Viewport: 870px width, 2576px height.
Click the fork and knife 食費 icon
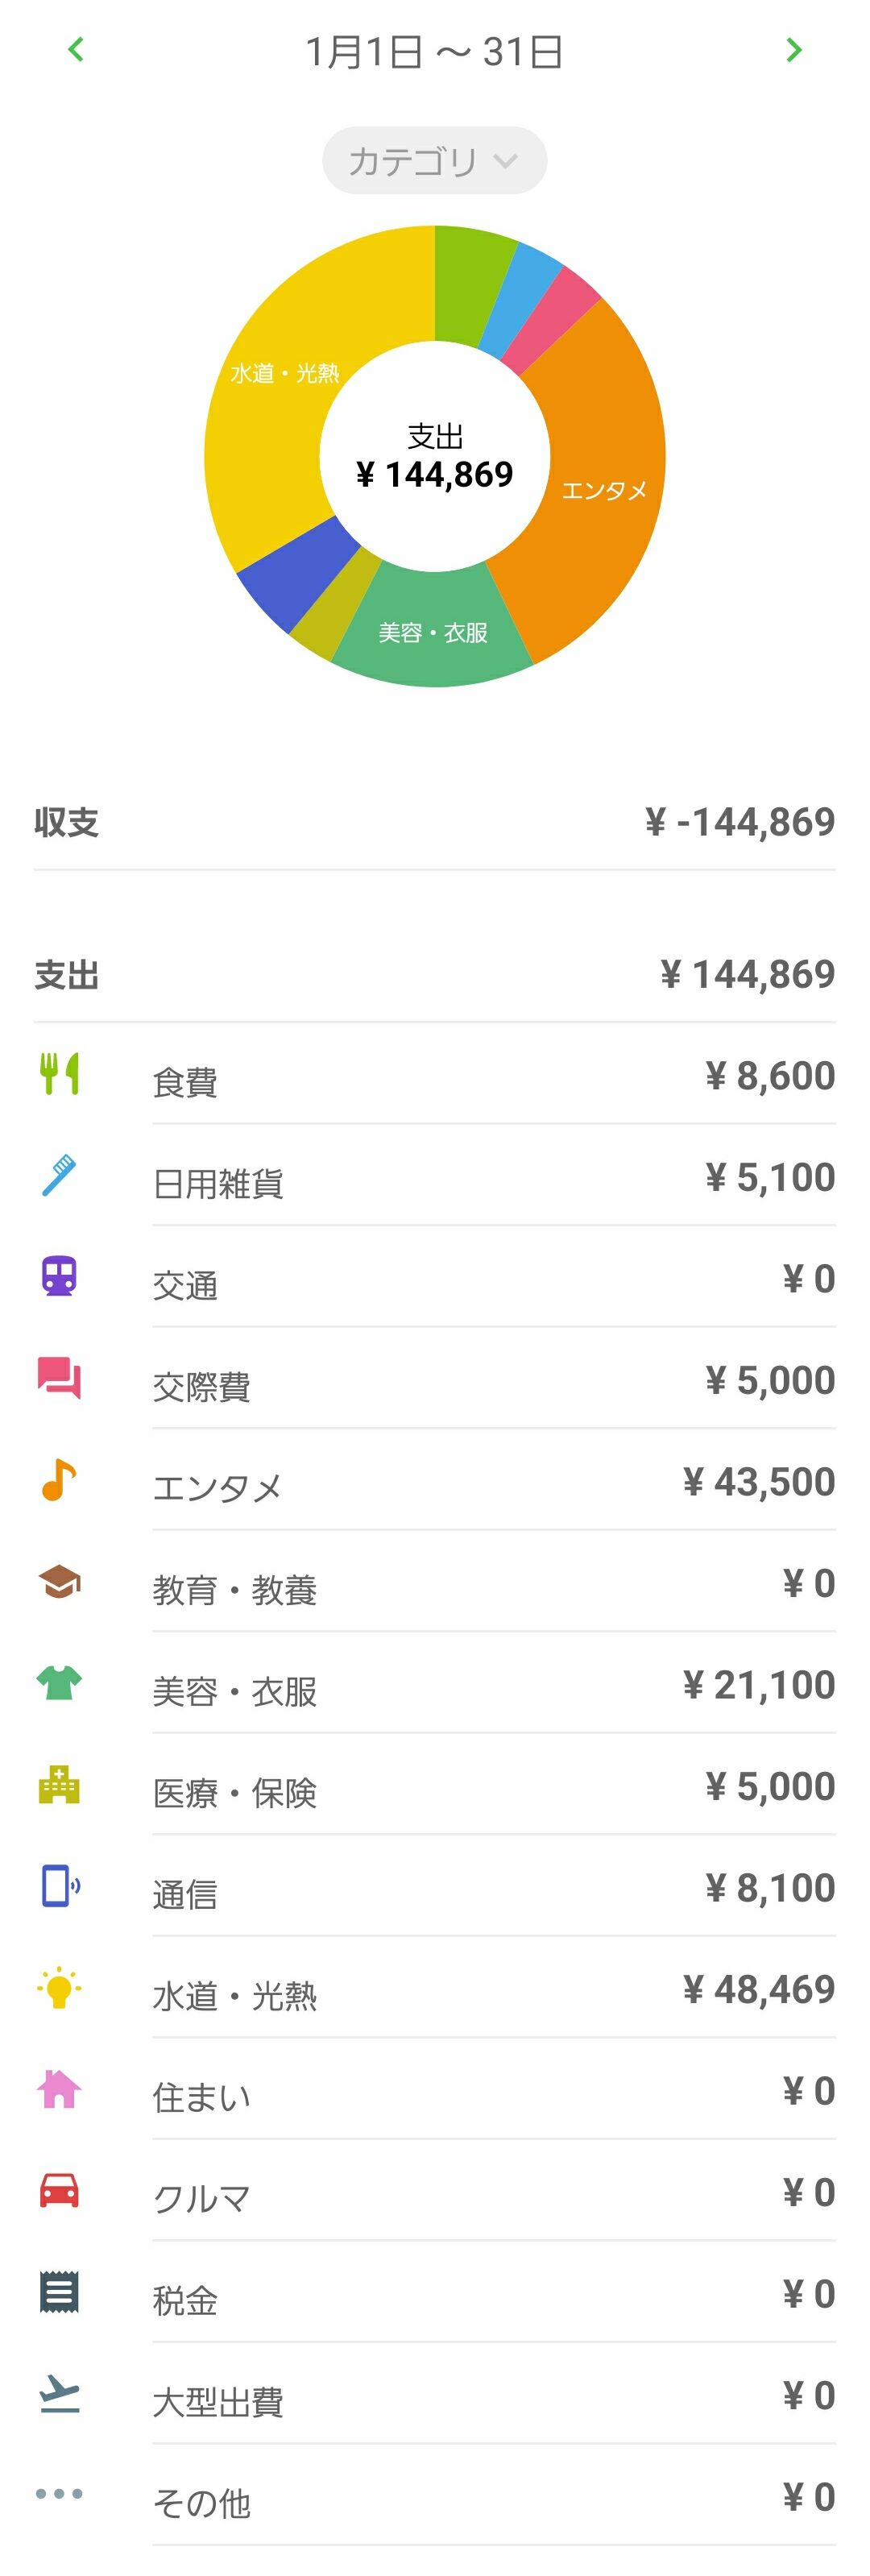click(59, 1073)
